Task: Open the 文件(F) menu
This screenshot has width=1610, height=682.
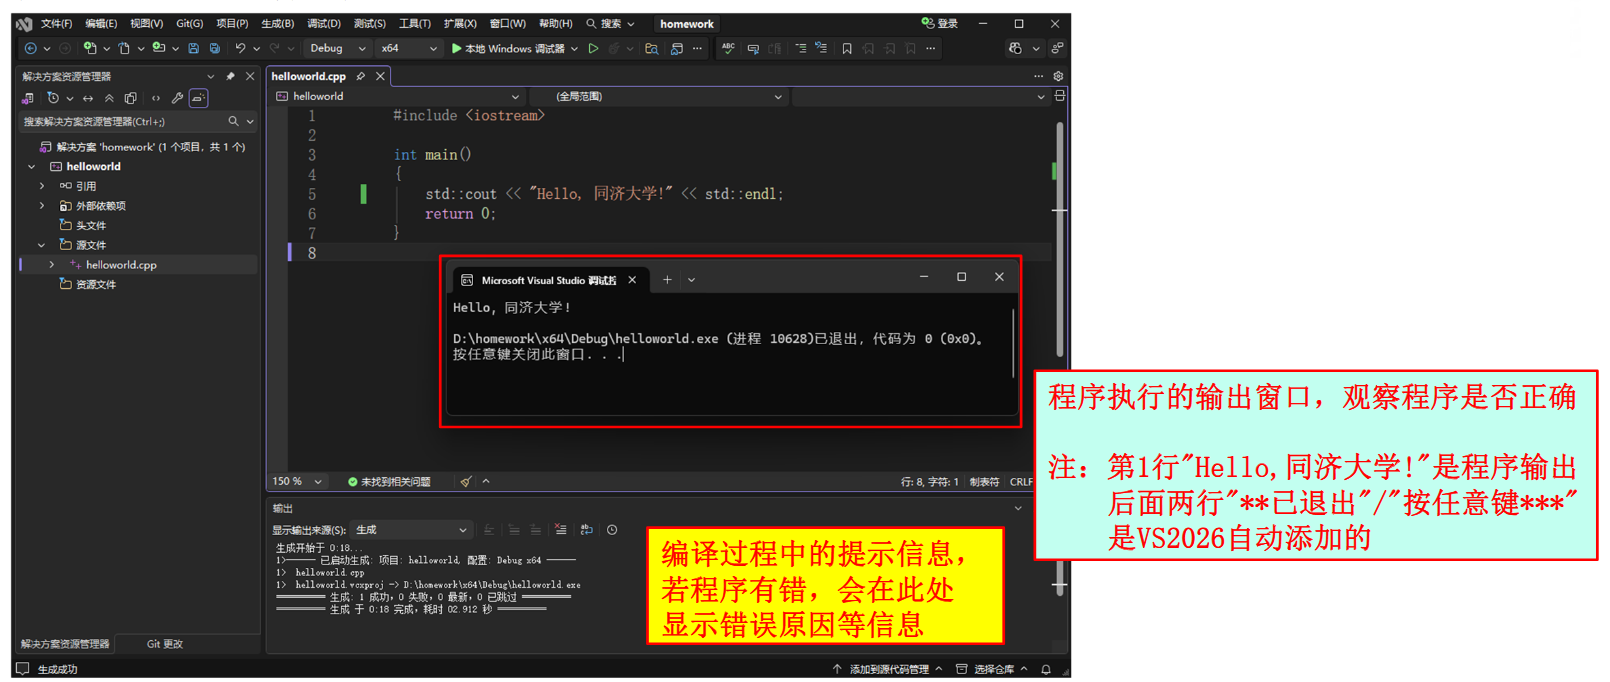Action: 56,24
